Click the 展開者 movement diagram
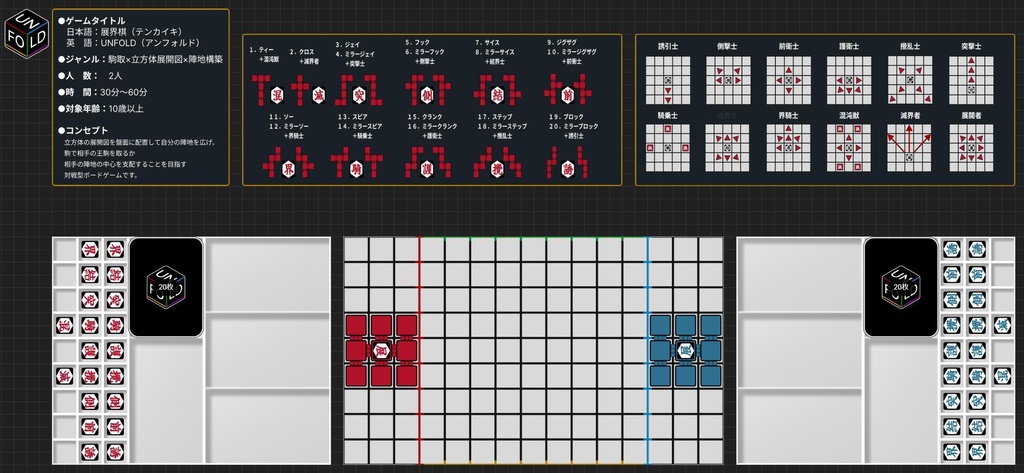1024x473 pixels. coord(970,148)
